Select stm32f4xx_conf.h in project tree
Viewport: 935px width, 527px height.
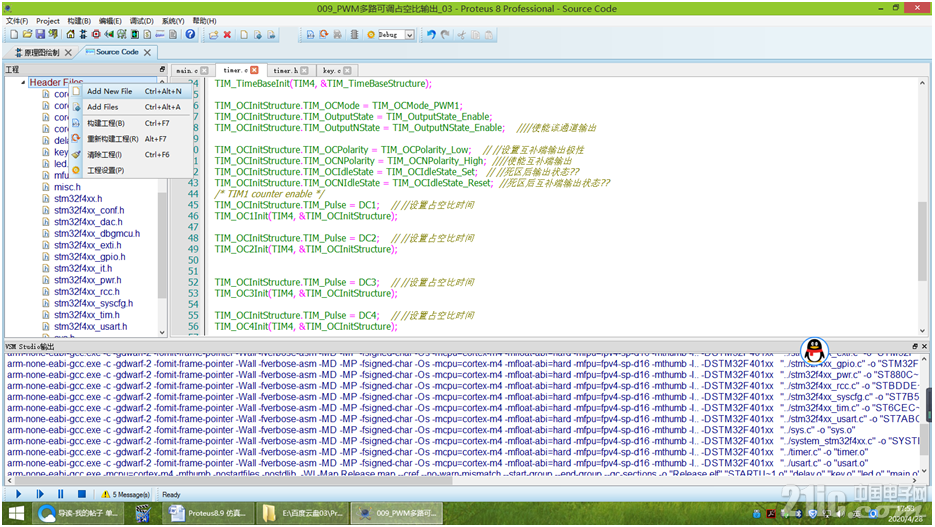pos(89,210)
